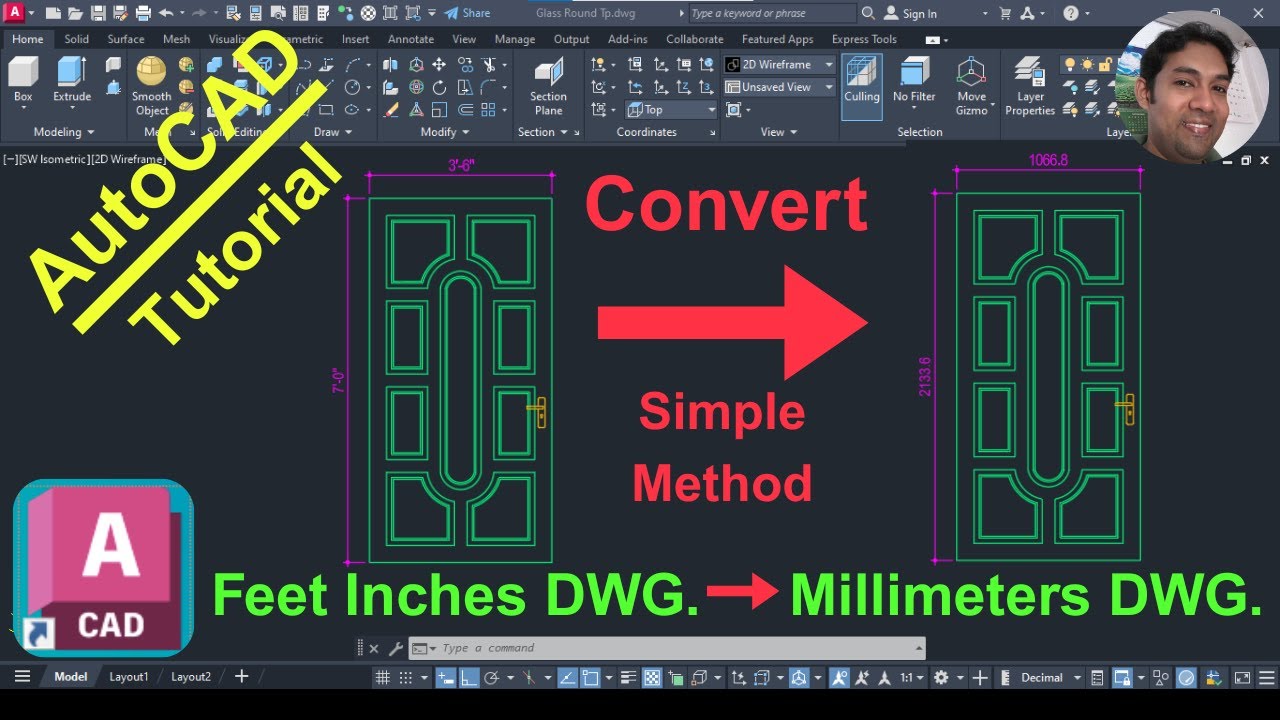
Task: Open the AutoCAD application menu logo
Action: tap(14, 13)
